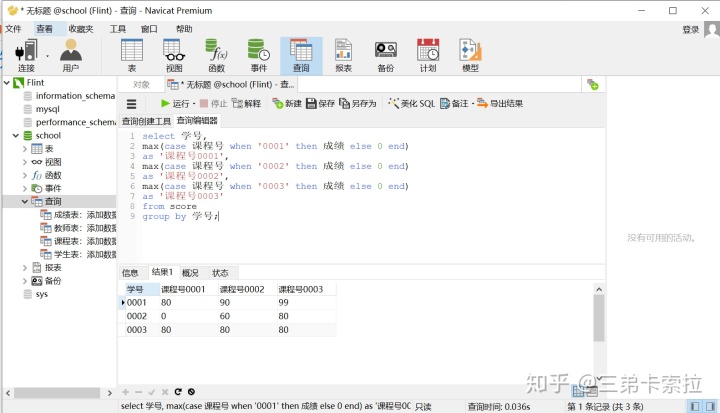Save the query with 保存
This screenshot has height=413, width=720.
(321, 103)
